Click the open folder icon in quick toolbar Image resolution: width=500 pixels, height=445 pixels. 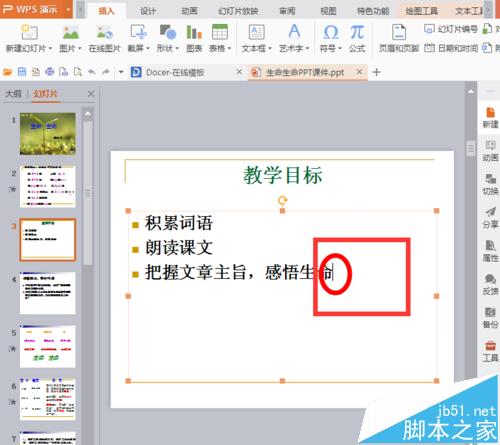coord(7,72)
